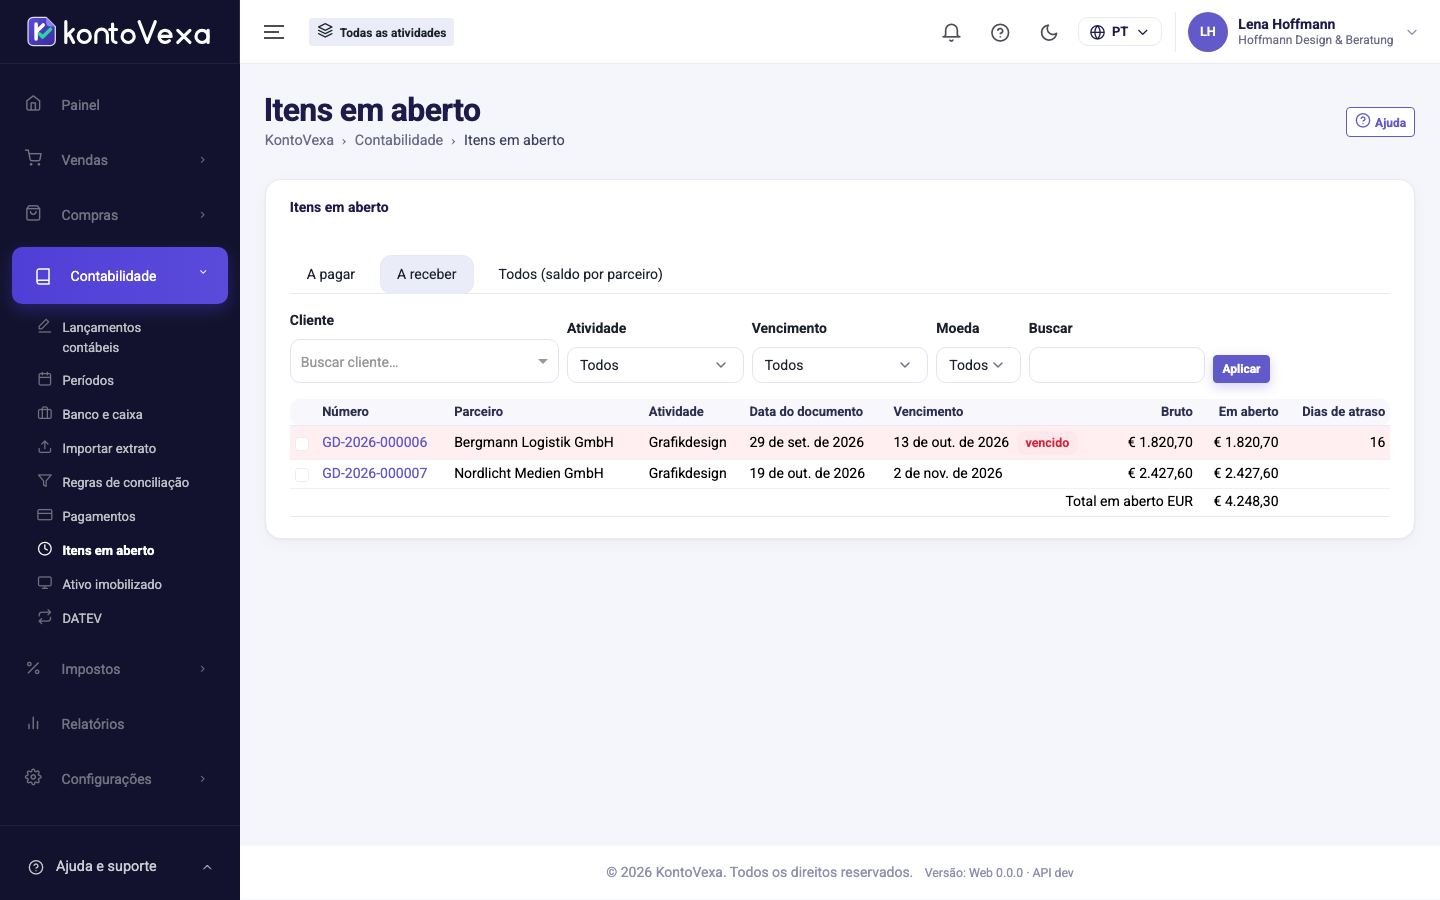
Task: Open the Moeda filter dropdown
Action: 978,365
